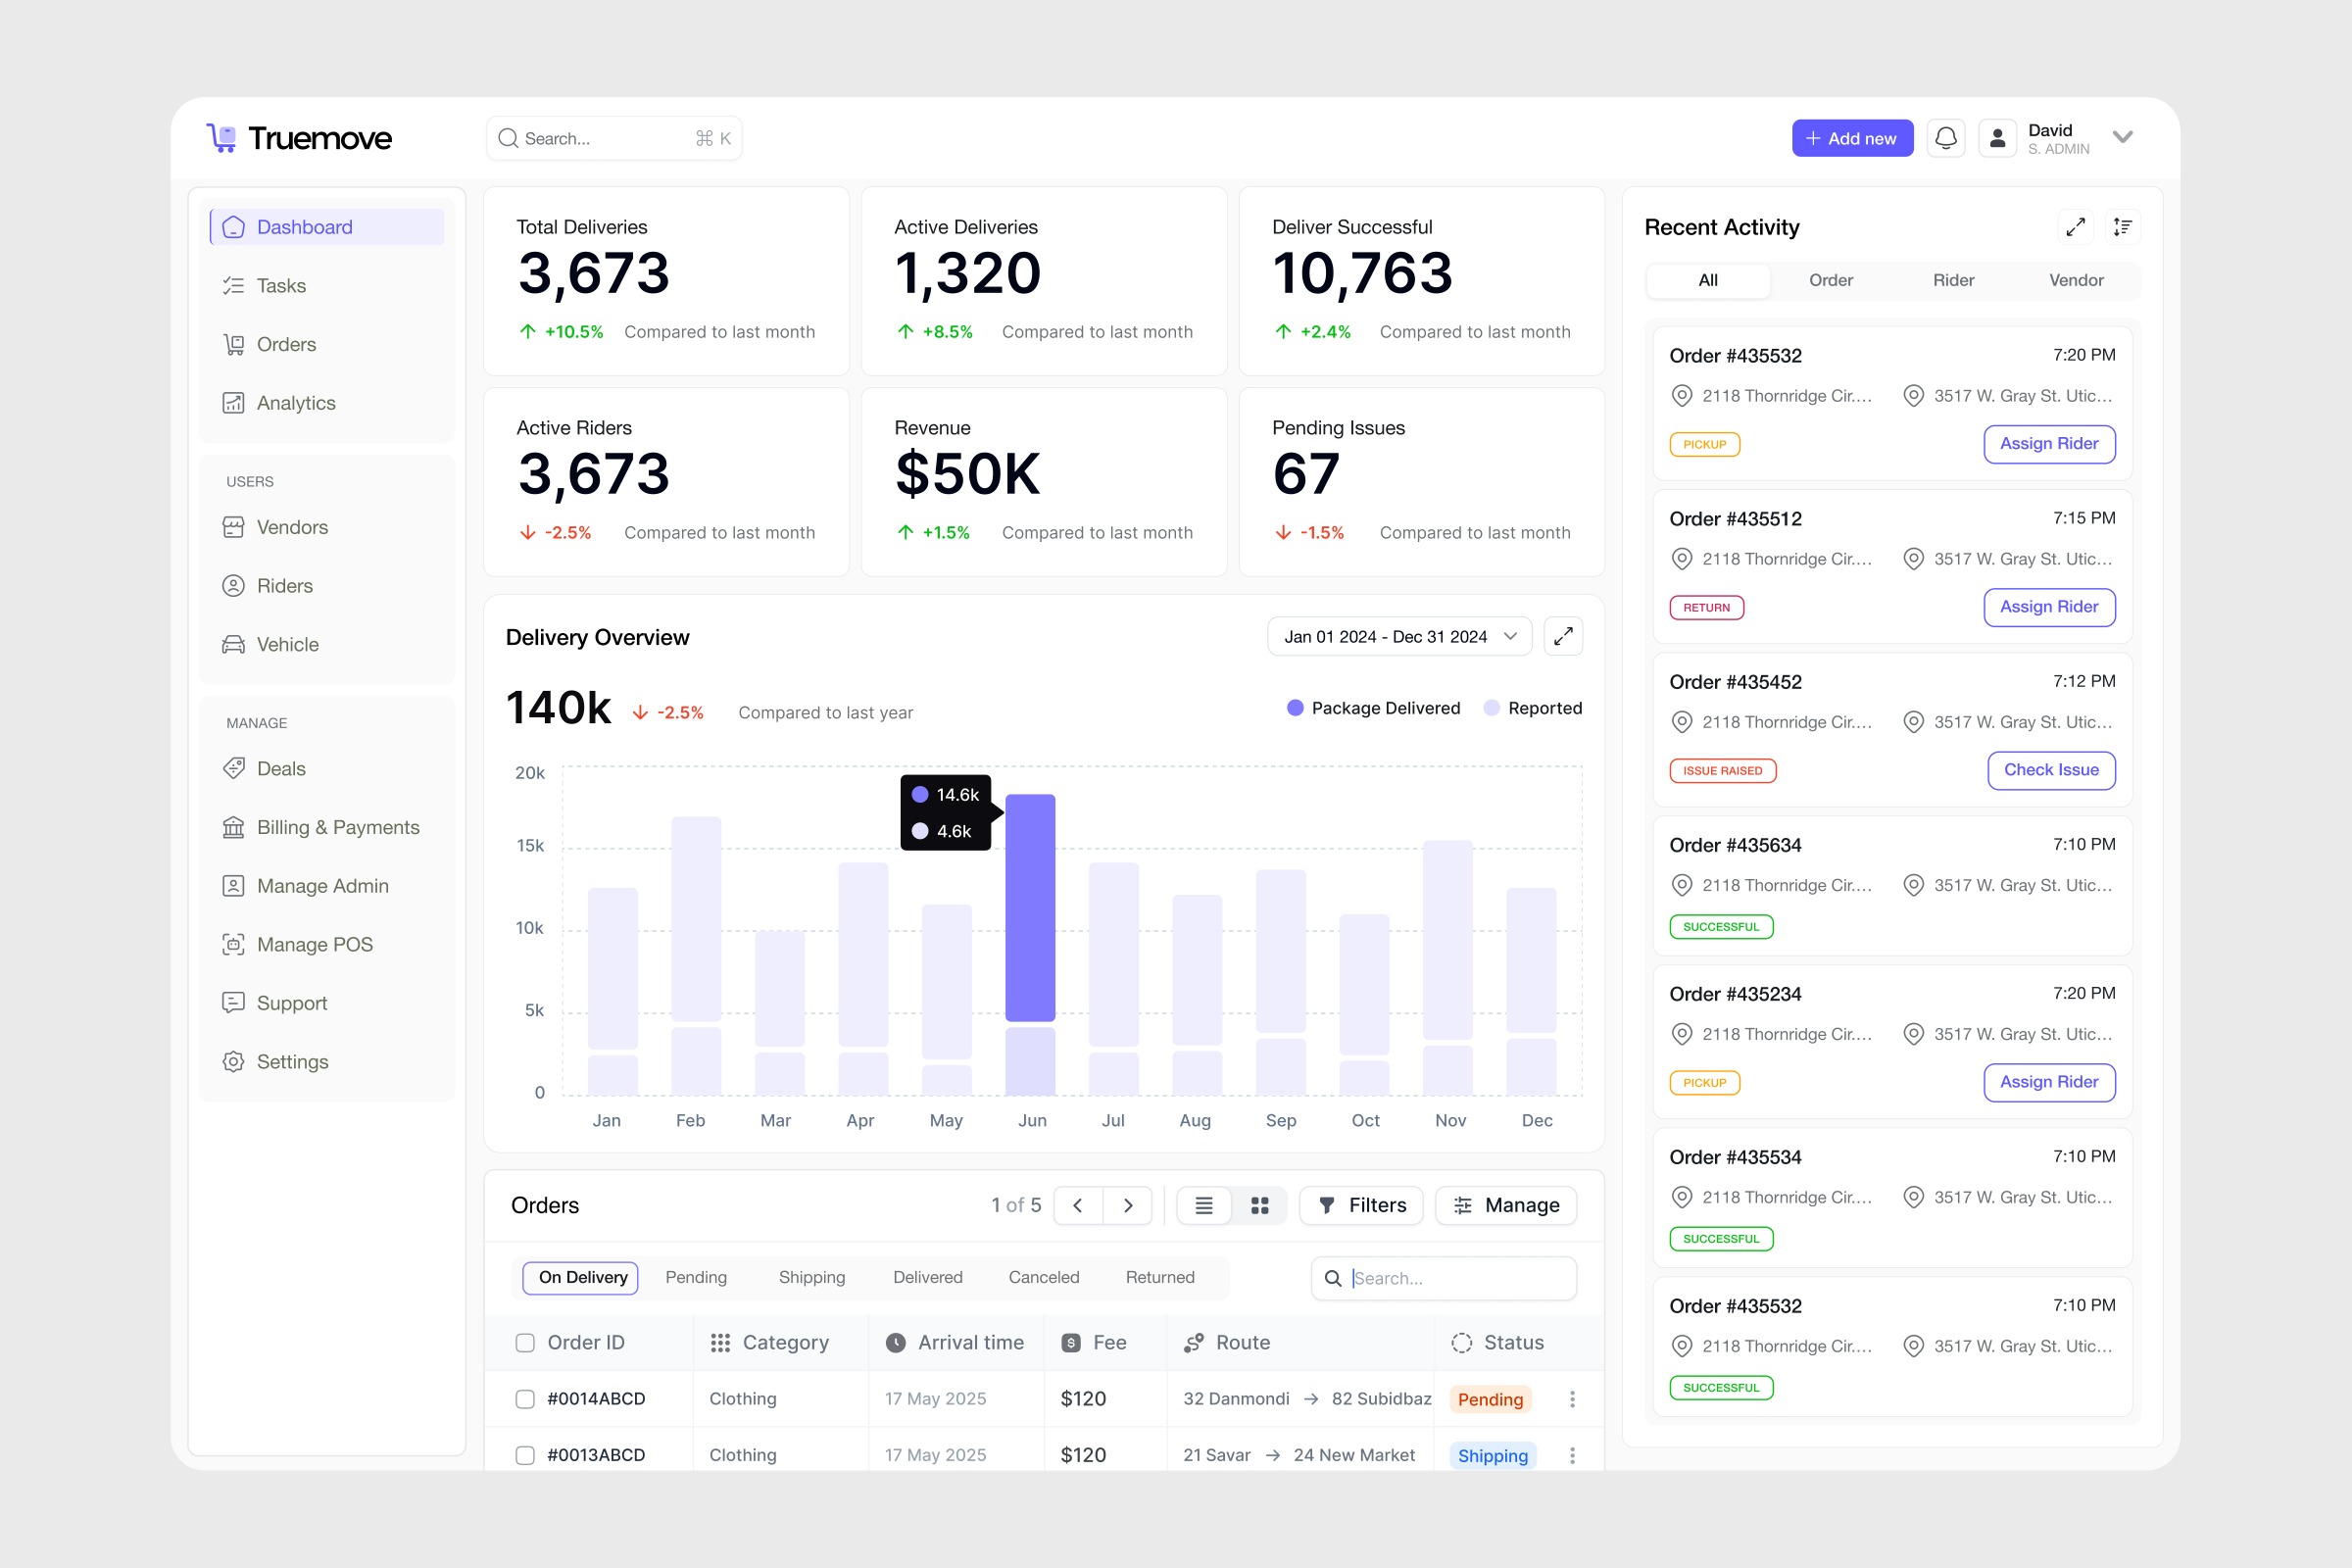
Task: Click Check Issue for order #435452
Action: 2050,770
